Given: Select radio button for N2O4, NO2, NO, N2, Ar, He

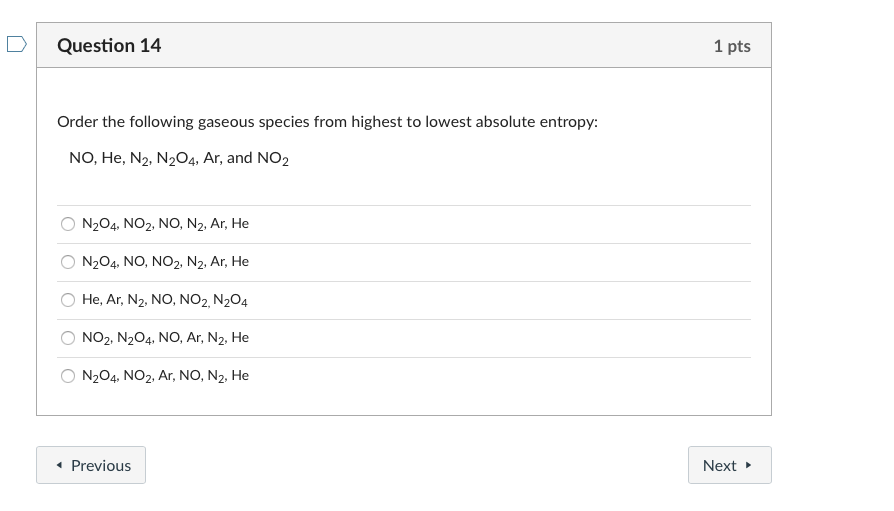Looking at the screenshot, I should click(x=68, y=224).
